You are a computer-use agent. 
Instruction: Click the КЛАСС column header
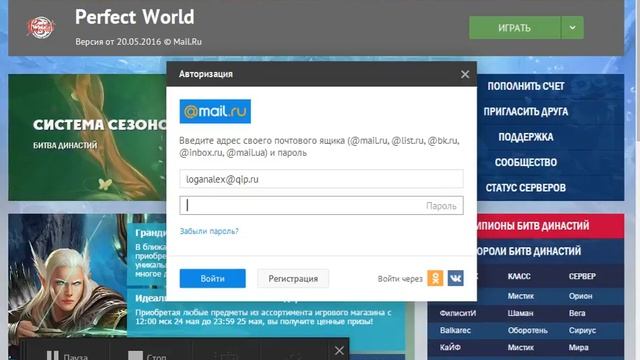519,276
